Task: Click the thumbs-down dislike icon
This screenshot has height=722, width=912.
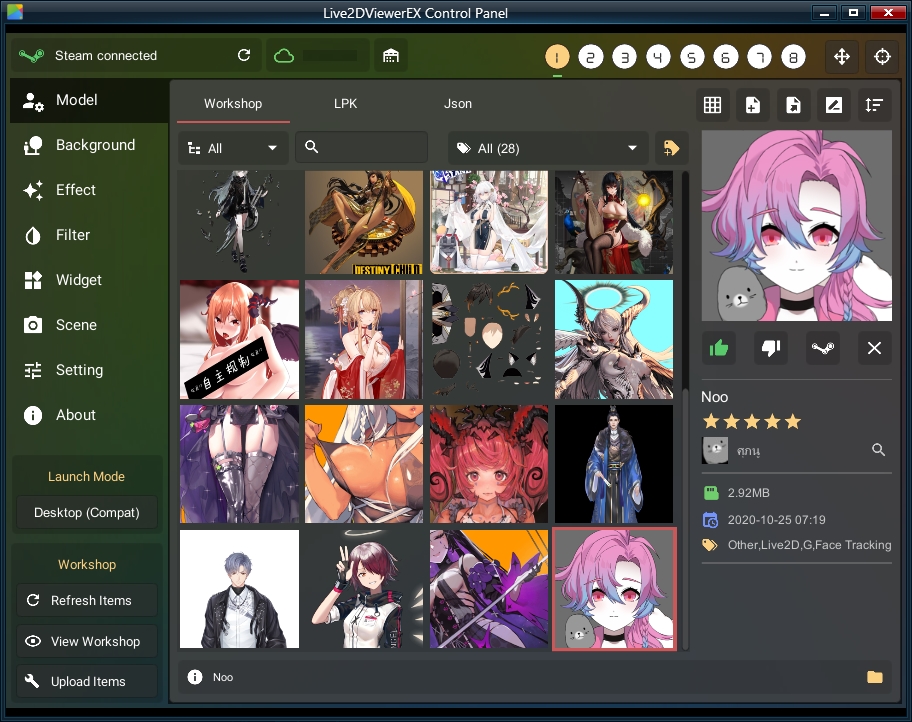Action: pyautogui.click(x=771, y=348)
